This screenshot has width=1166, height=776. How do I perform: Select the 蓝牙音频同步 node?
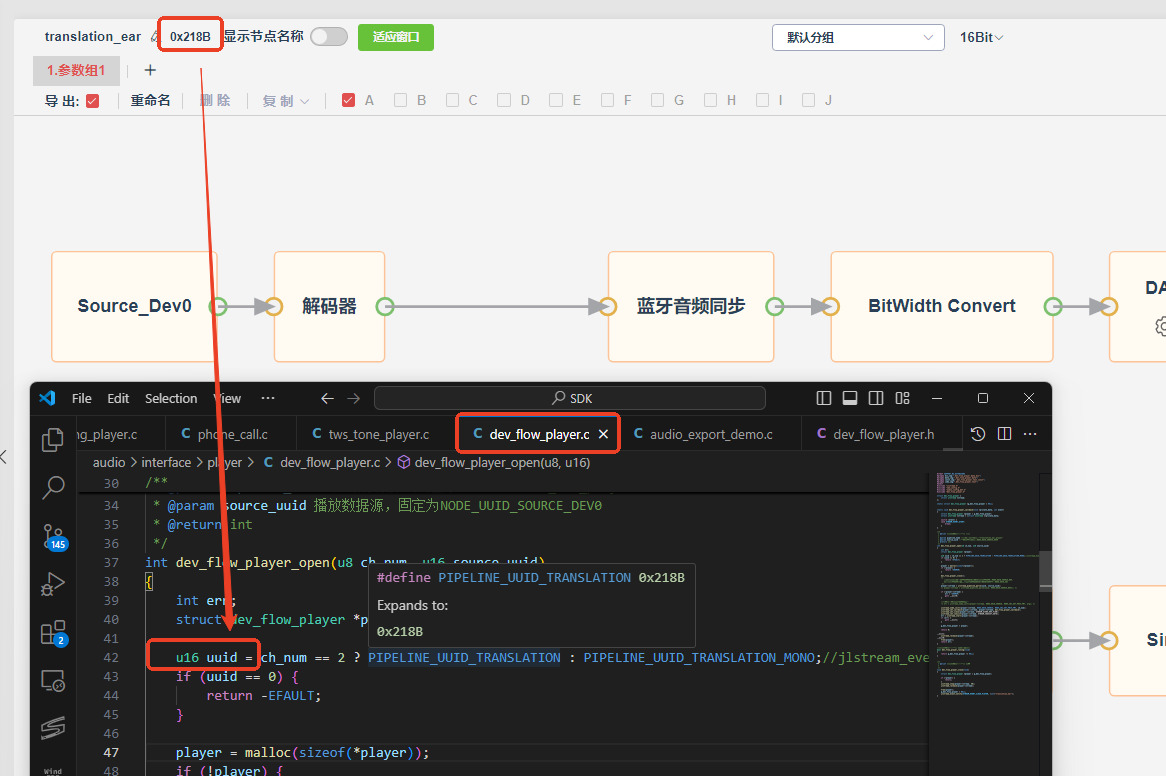[691, 306]
